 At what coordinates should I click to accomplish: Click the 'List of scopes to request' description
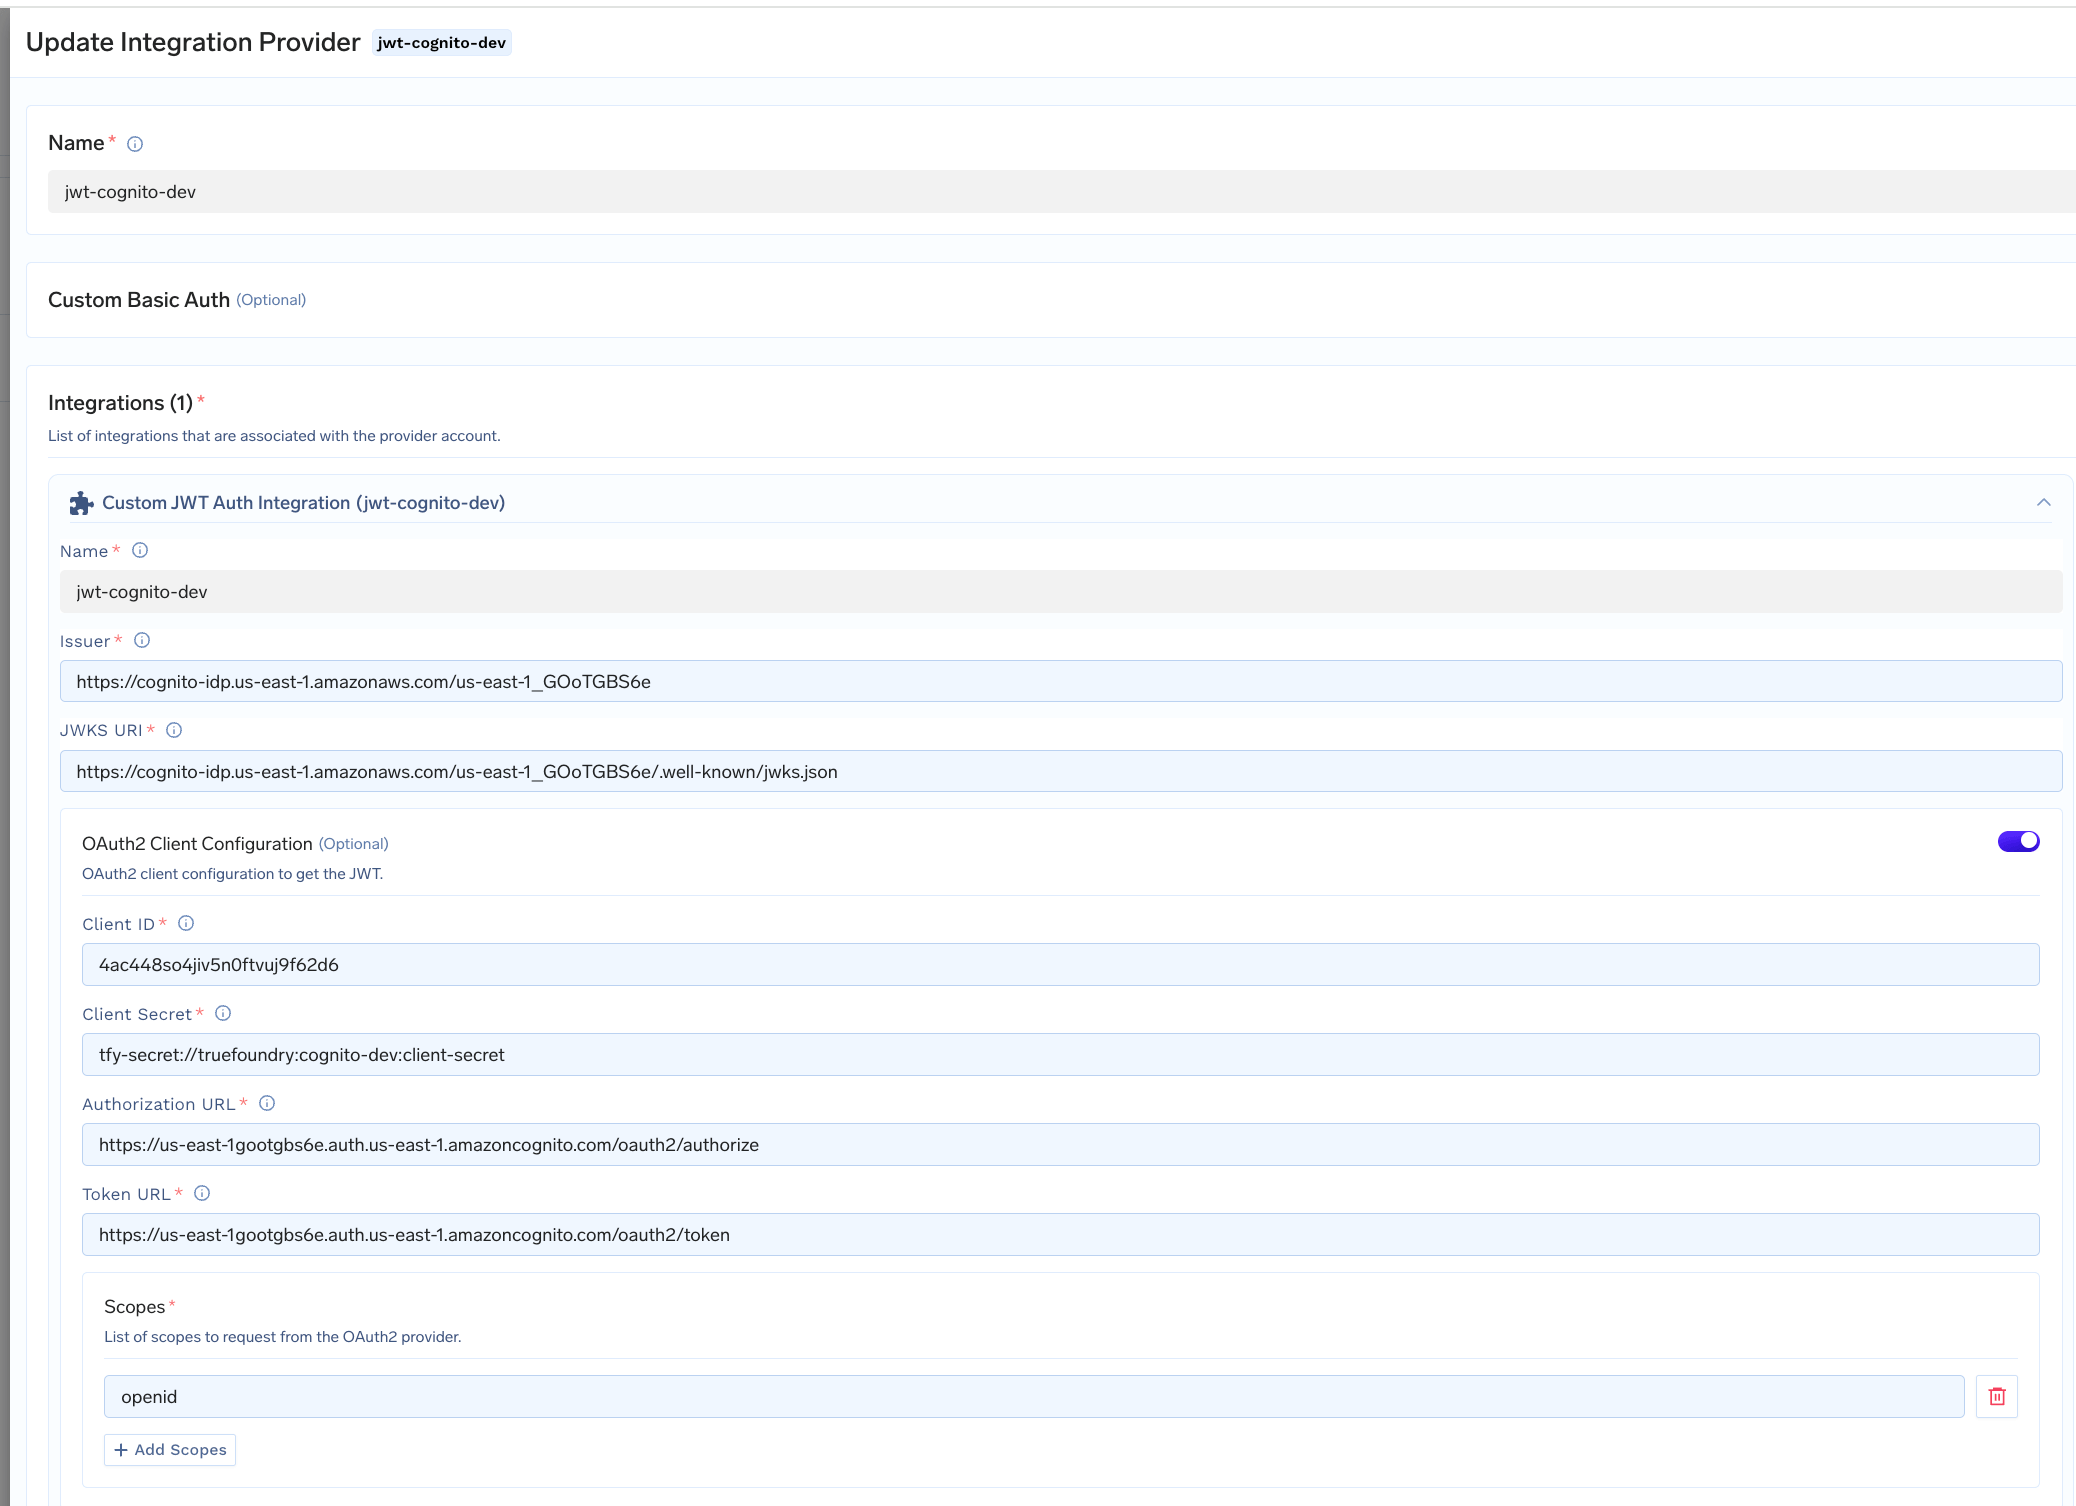coord(282,1337)
